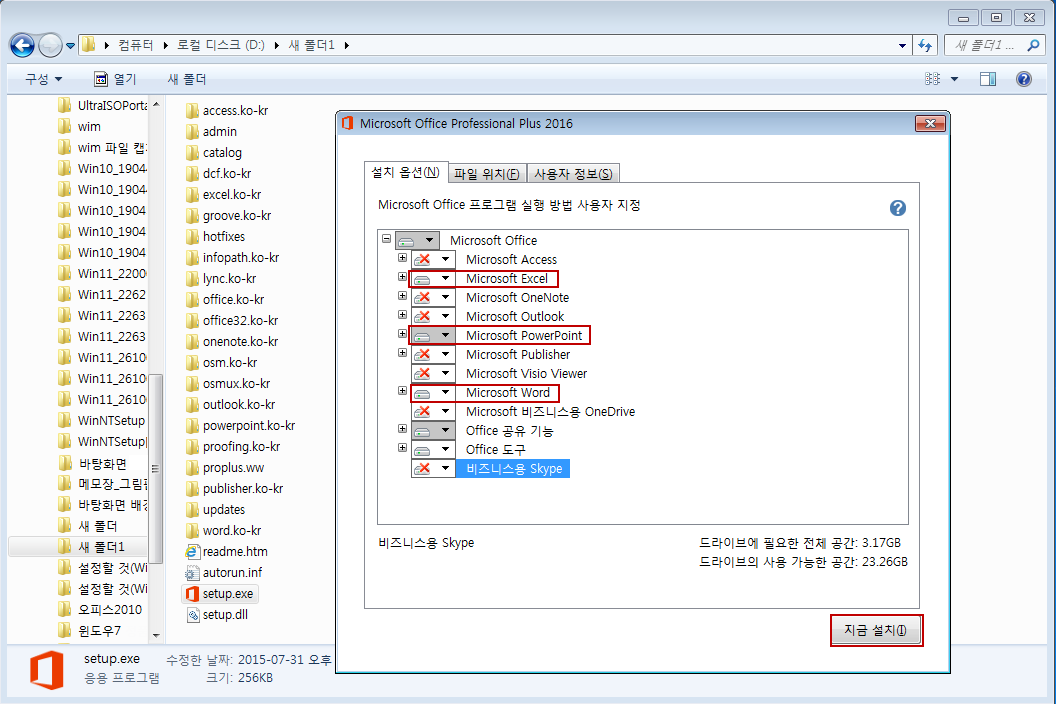
Task: Select the 비즈니스용 Skype tree label
Action: coord(513,468)
